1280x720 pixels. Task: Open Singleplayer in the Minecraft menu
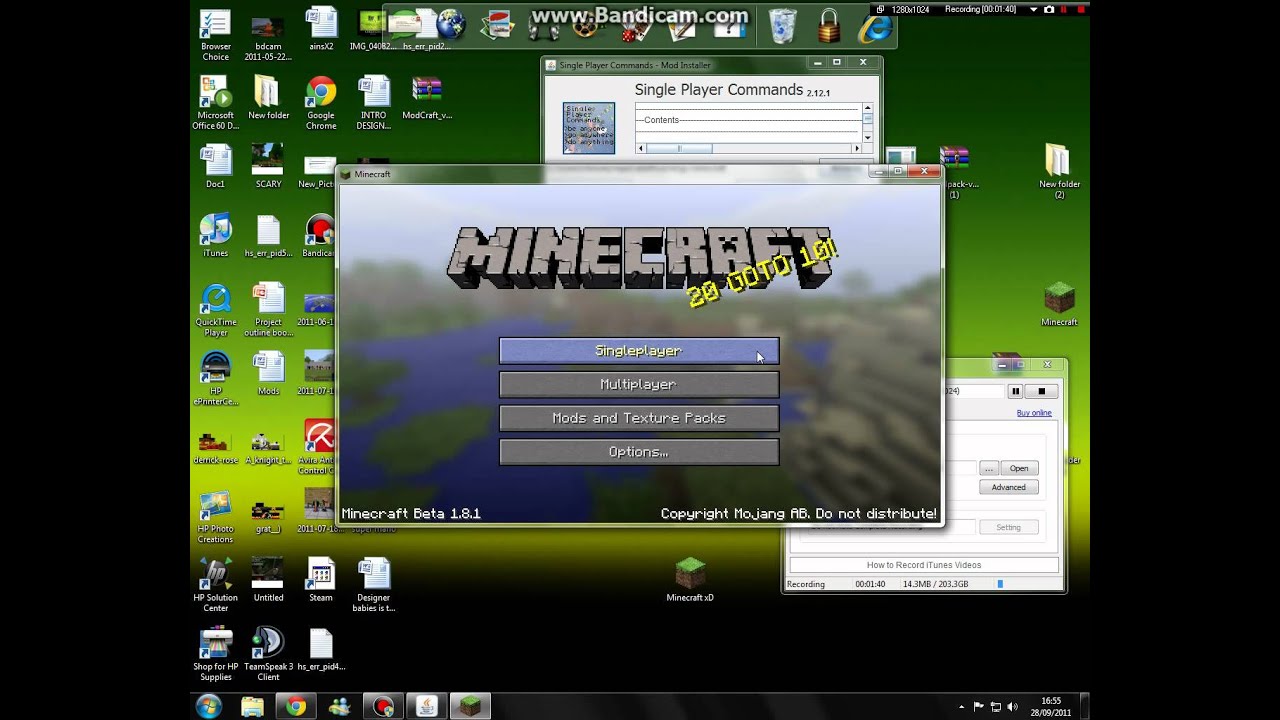pos(639,351)
